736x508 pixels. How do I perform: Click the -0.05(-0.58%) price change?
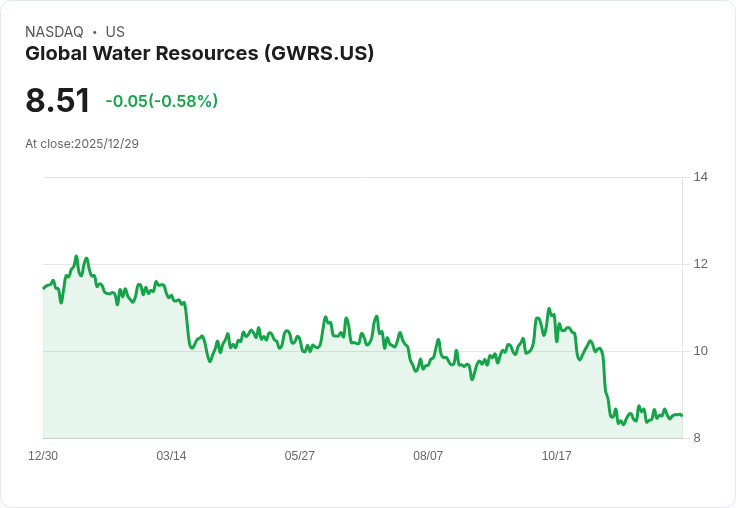161,101
